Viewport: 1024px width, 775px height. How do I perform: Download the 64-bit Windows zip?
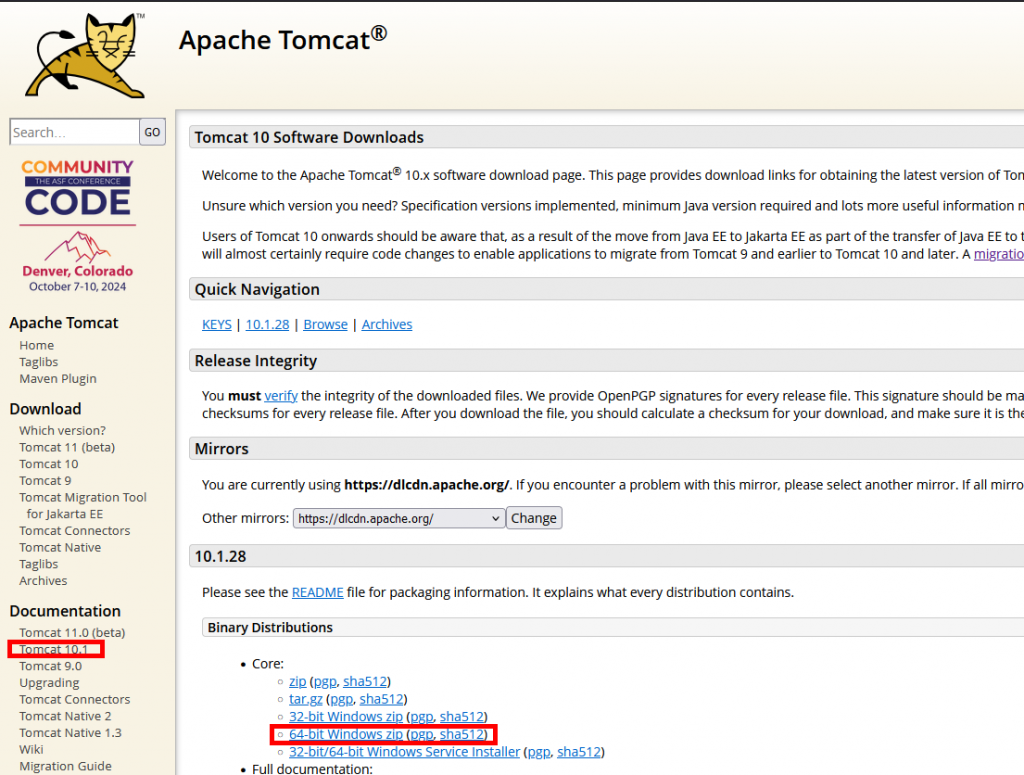[x=345, y=734]
